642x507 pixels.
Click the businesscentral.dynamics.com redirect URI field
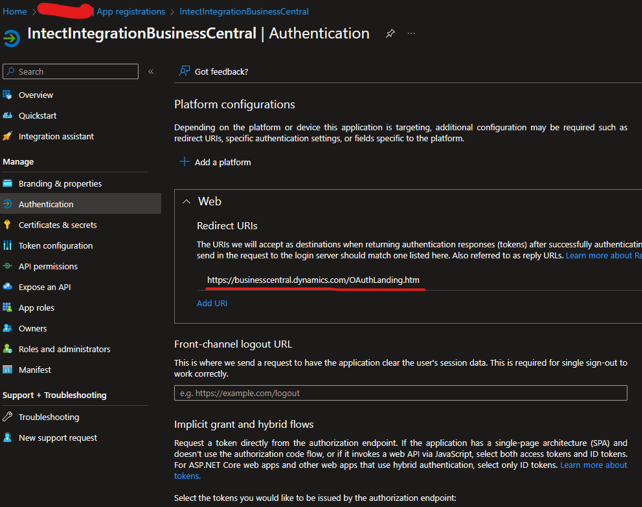click(313, 280)
